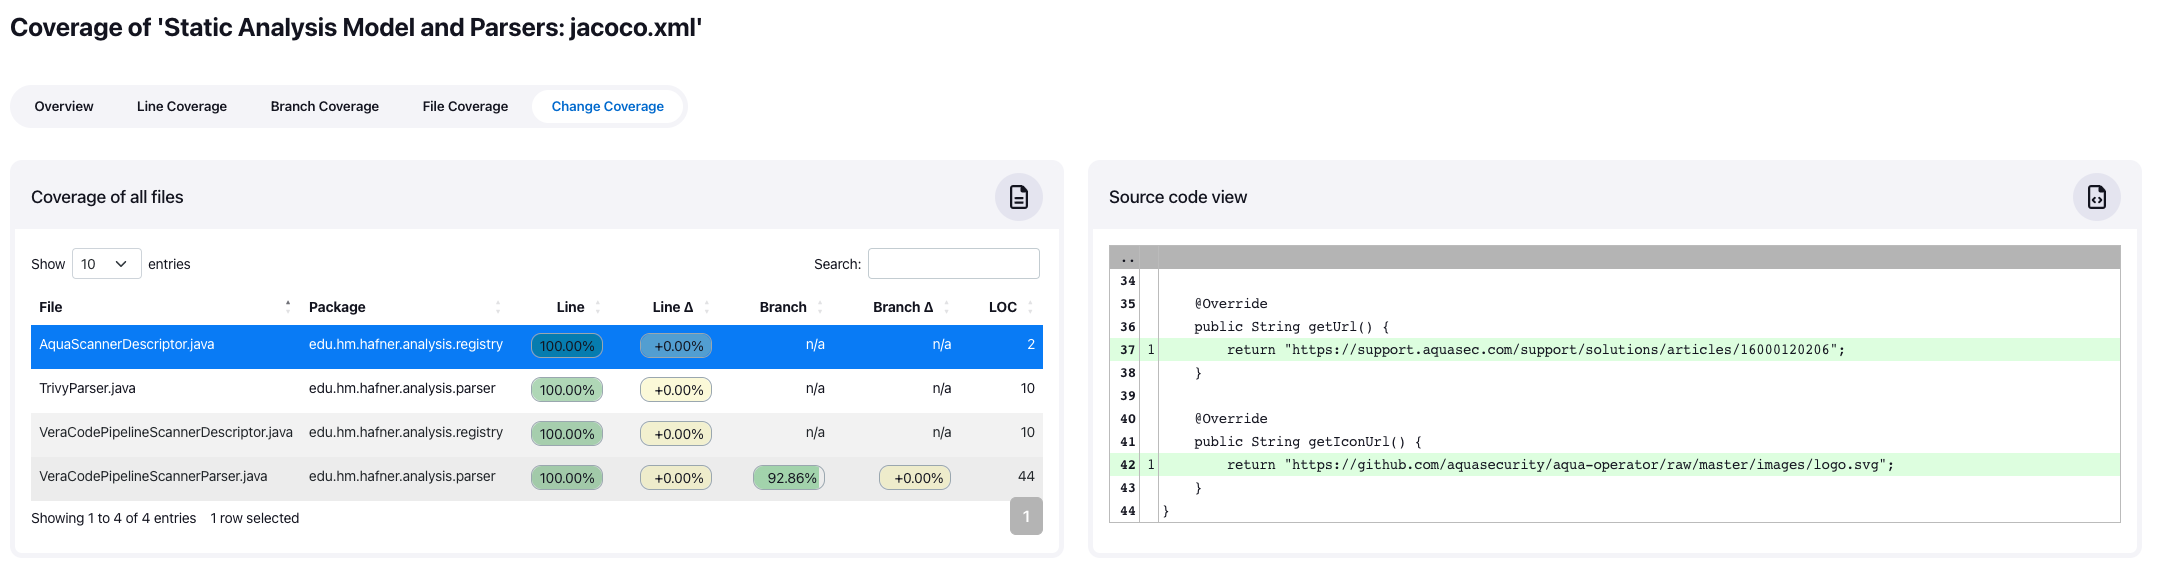
Task: Select VeraCodePipelineScannerParser.java file row
Action: point(153,477)
